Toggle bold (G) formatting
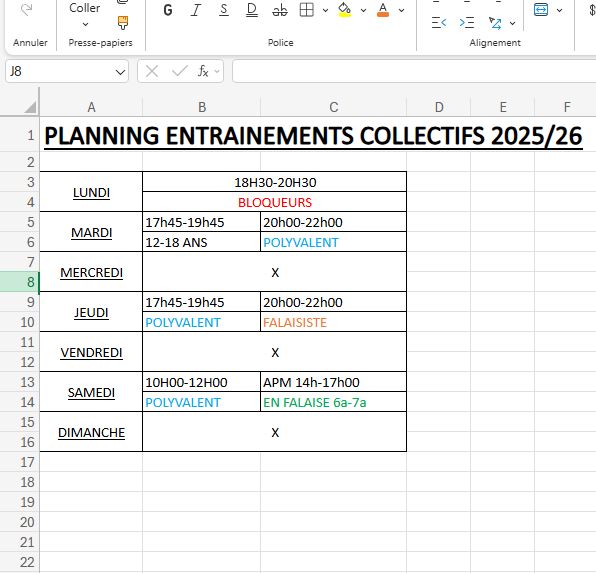596x573 pixels. [x=168, y=10]
